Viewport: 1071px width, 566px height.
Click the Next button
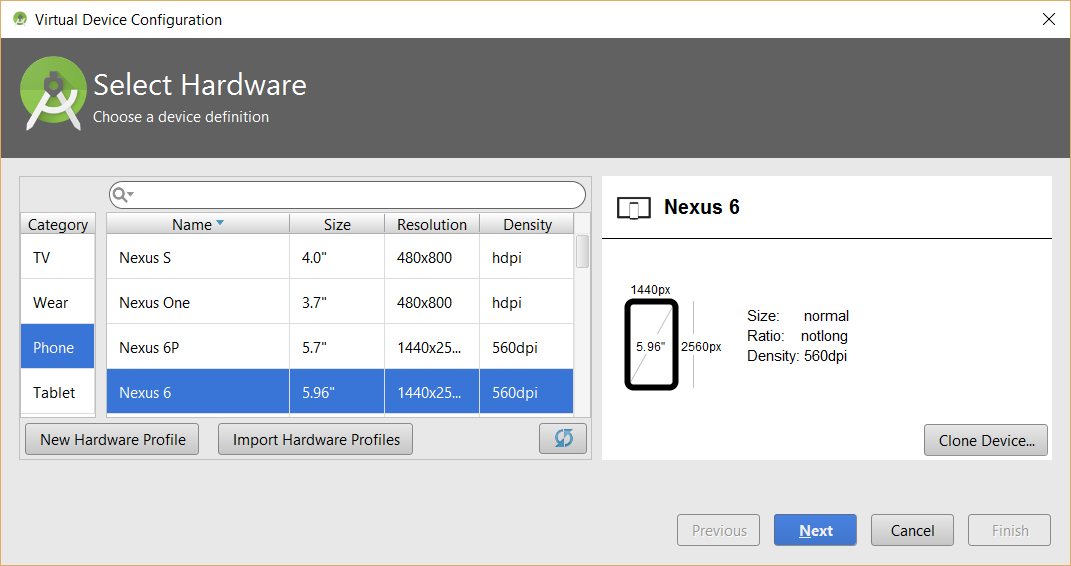pos(816,530)
